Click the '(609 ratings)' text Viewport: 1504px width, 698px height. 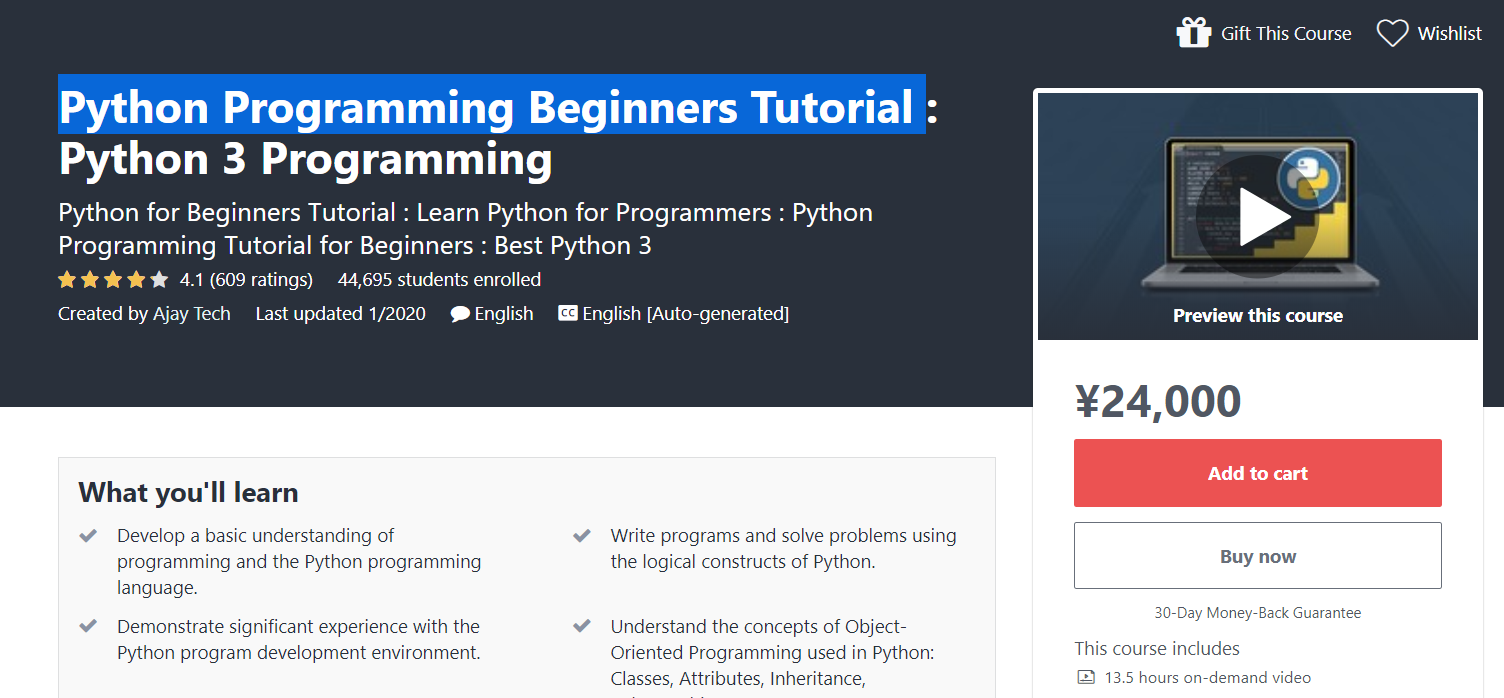click(x=261, y=280)
